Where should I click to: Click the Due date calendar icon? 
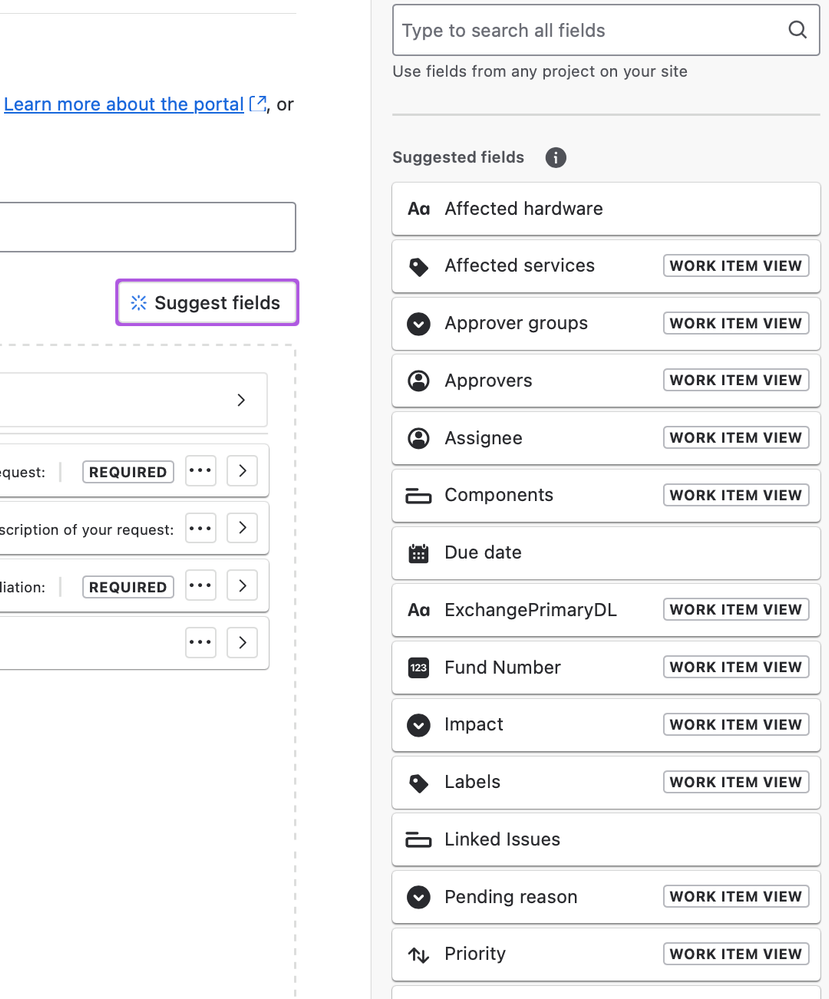[418, 553]
